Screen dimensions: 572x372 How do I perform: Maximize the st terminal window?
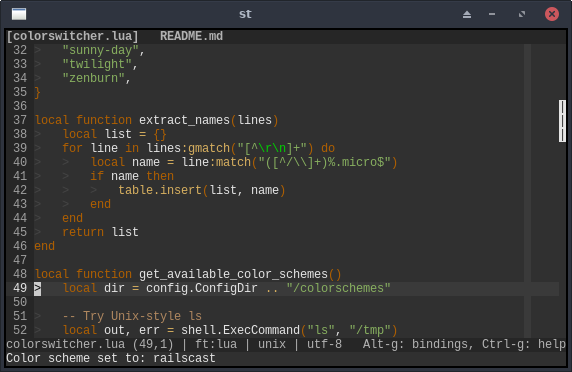522,14
